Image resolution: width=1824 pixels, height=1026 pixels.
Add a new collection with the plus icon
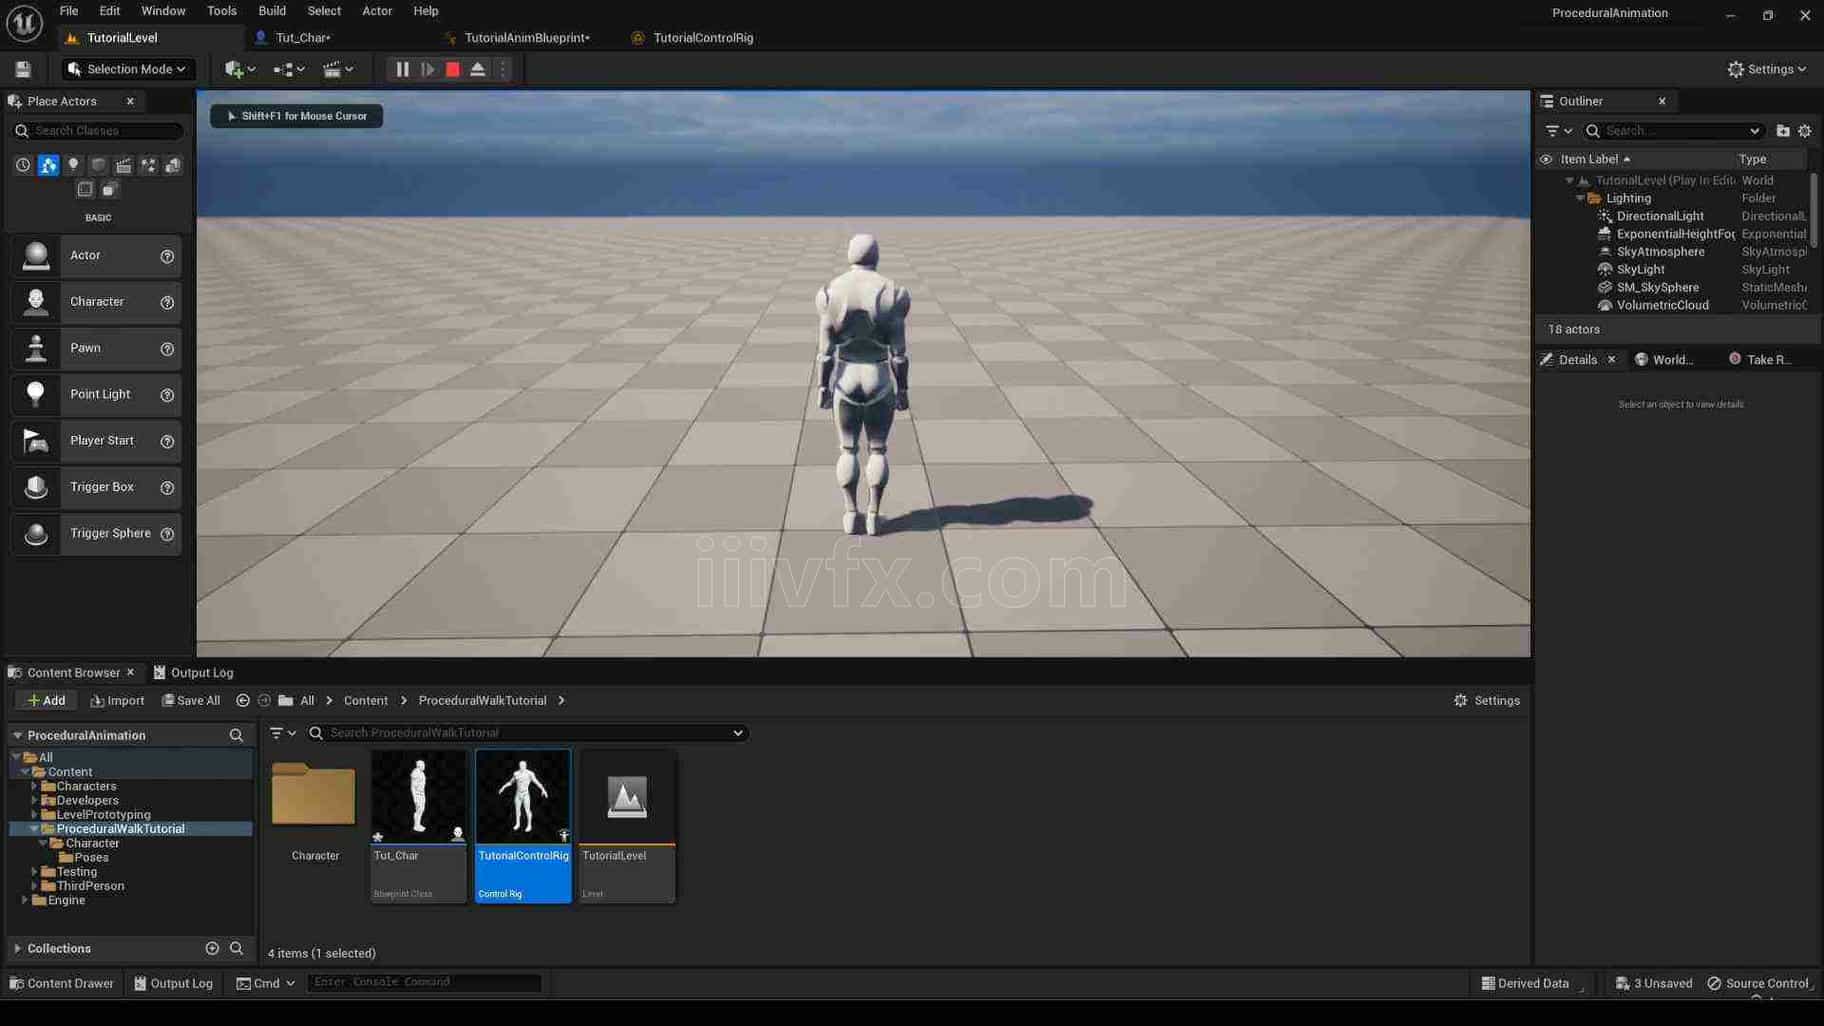(212, 949)
